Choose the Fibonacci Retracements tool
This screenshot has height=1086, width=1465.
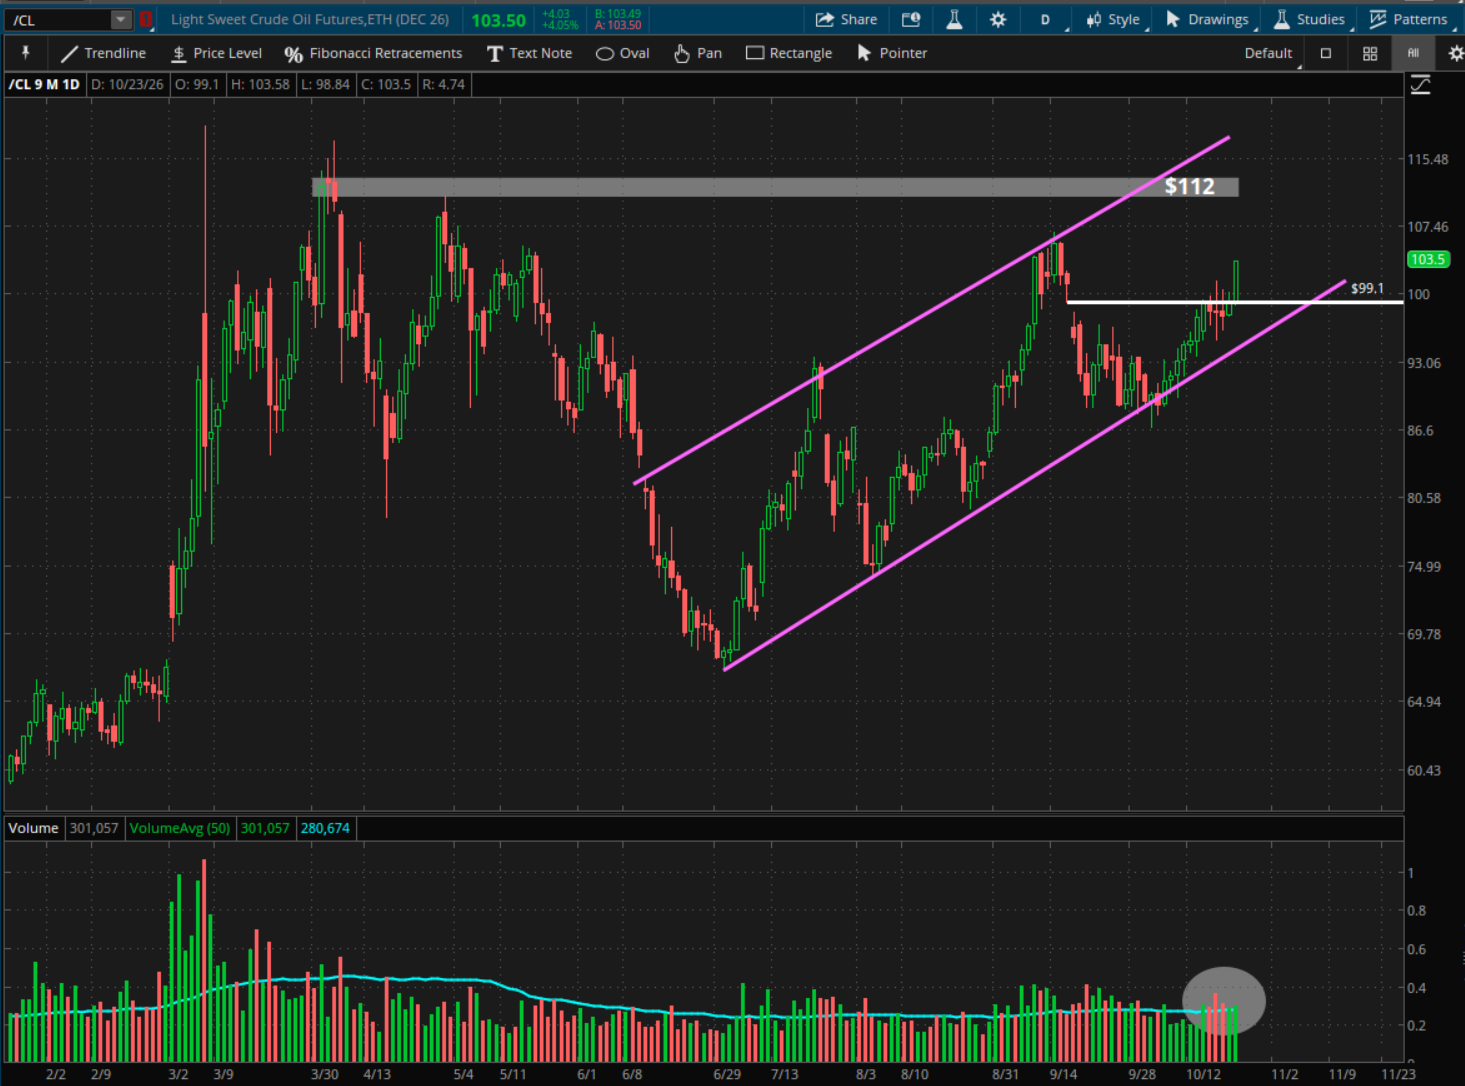(373, 53)
